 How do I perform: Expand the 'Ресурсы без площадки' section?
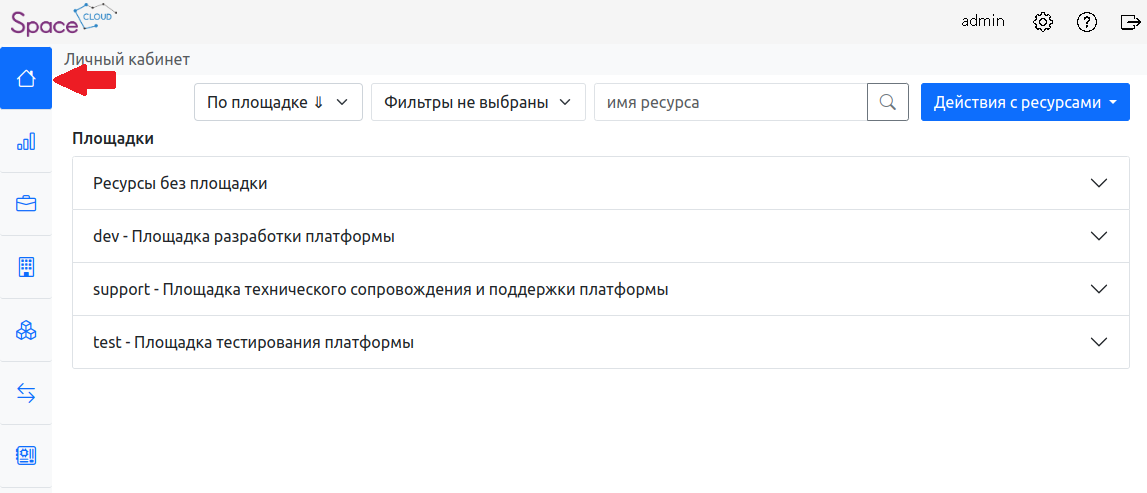point(601,183)
